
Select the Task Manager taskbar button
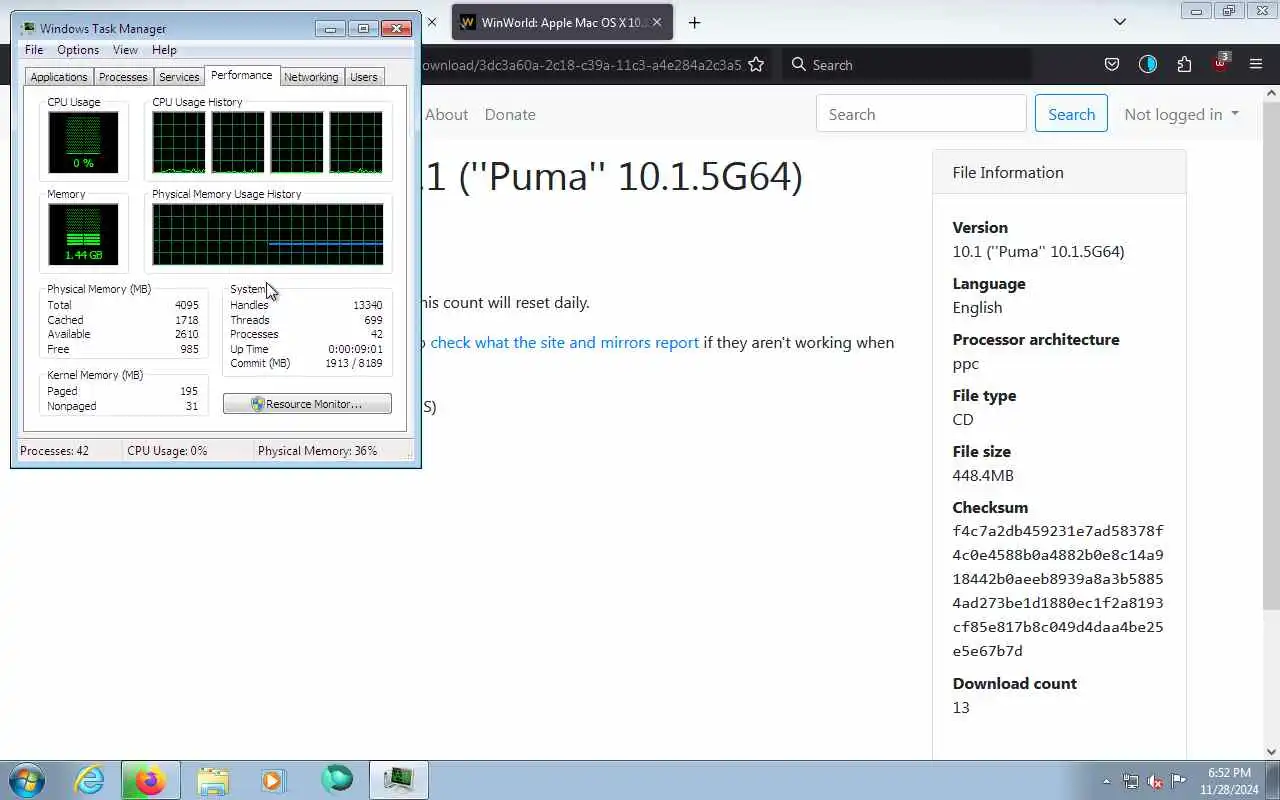point(399,780)
